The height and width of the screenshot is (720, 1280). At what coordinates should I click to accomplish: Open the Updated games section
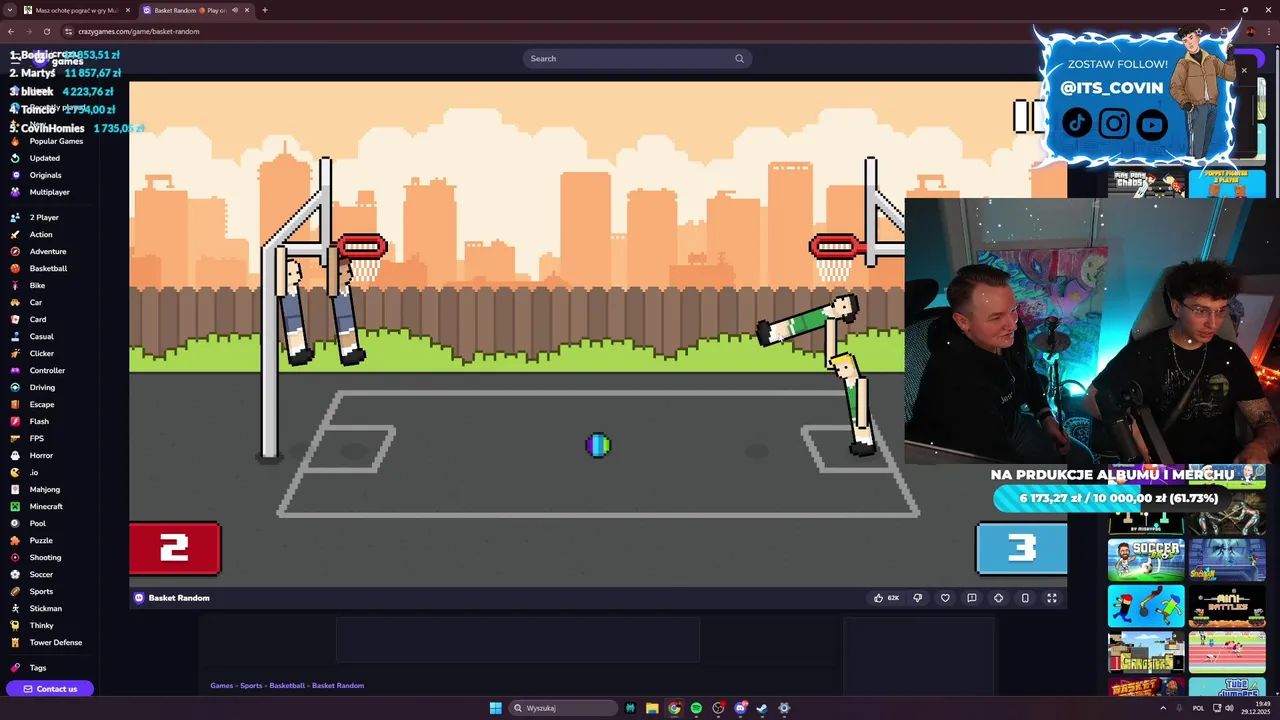pyautogui.click(x=45, y=158)
